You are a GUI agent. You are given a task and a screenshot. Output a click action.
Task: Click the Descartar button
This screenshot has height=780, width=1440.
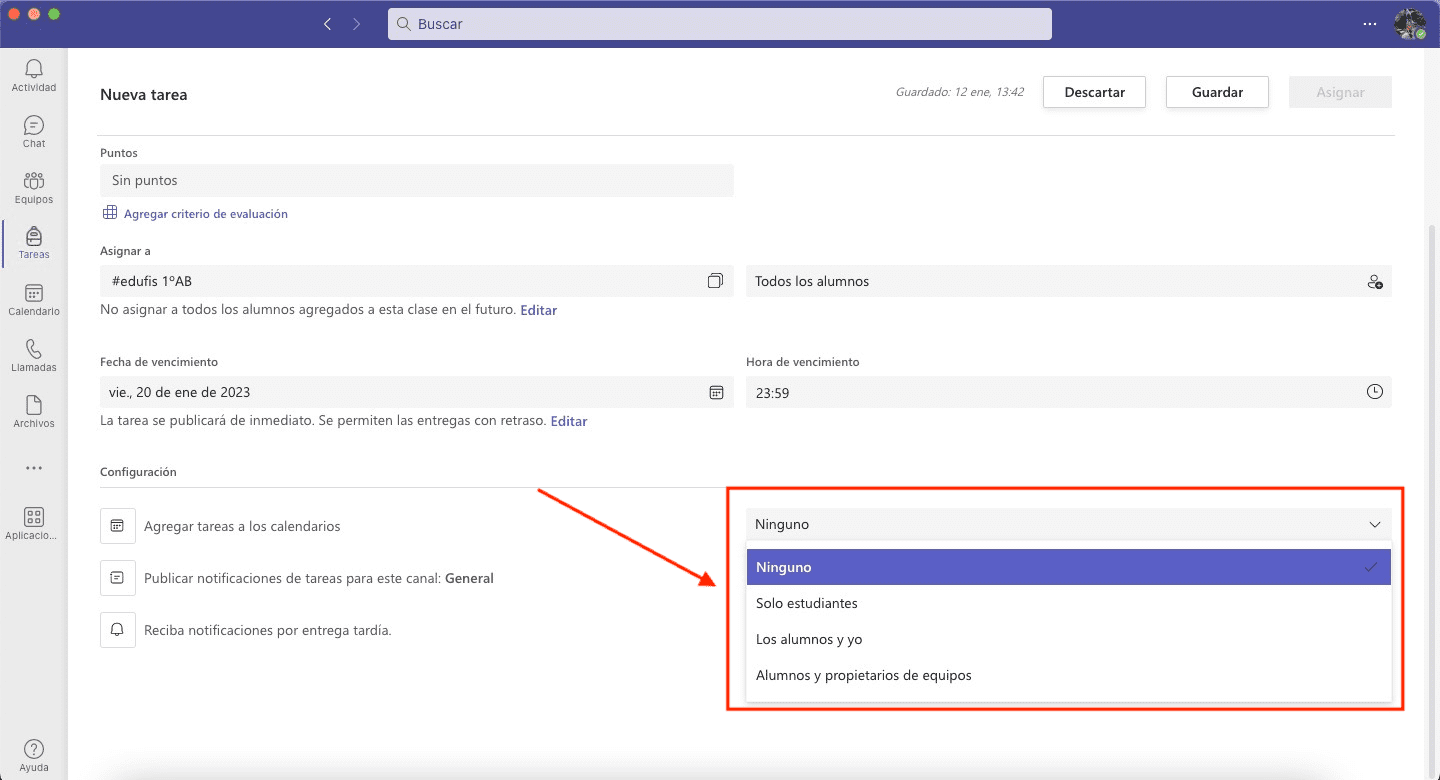1094,92
